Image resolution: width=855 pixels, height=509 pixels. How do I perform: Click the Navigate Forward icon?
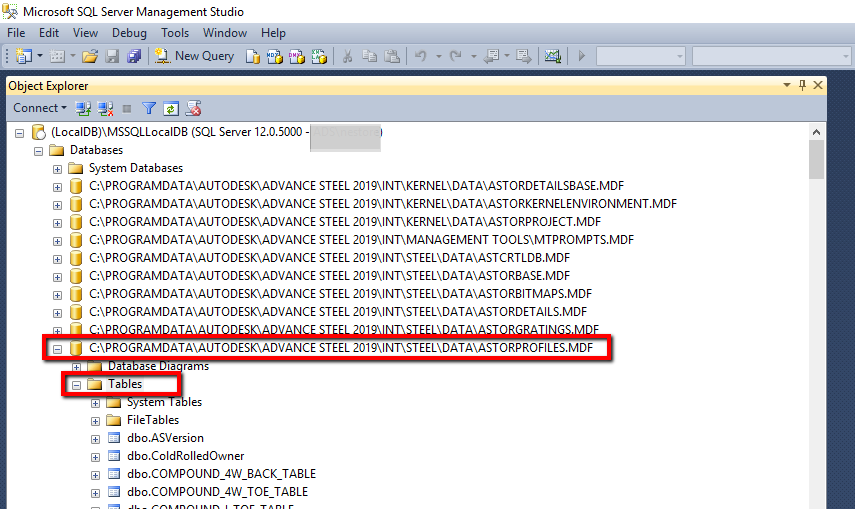523,56
